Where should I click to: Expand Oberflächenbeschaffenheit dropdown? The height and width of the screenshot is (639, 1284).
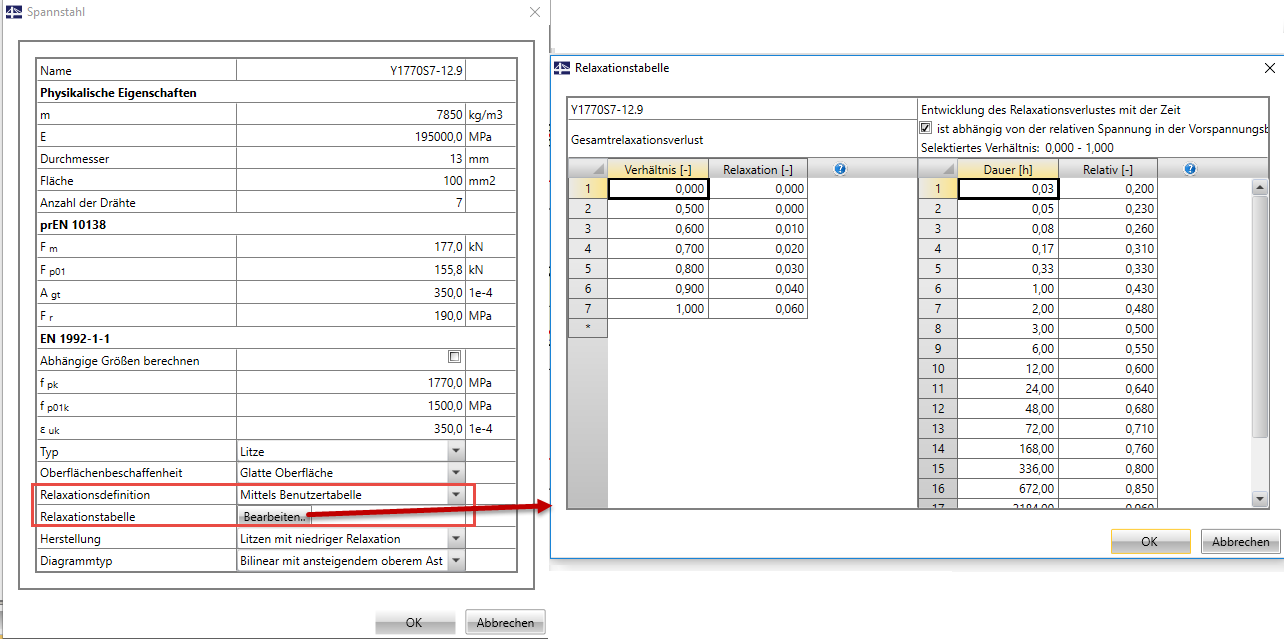[456, 473]
